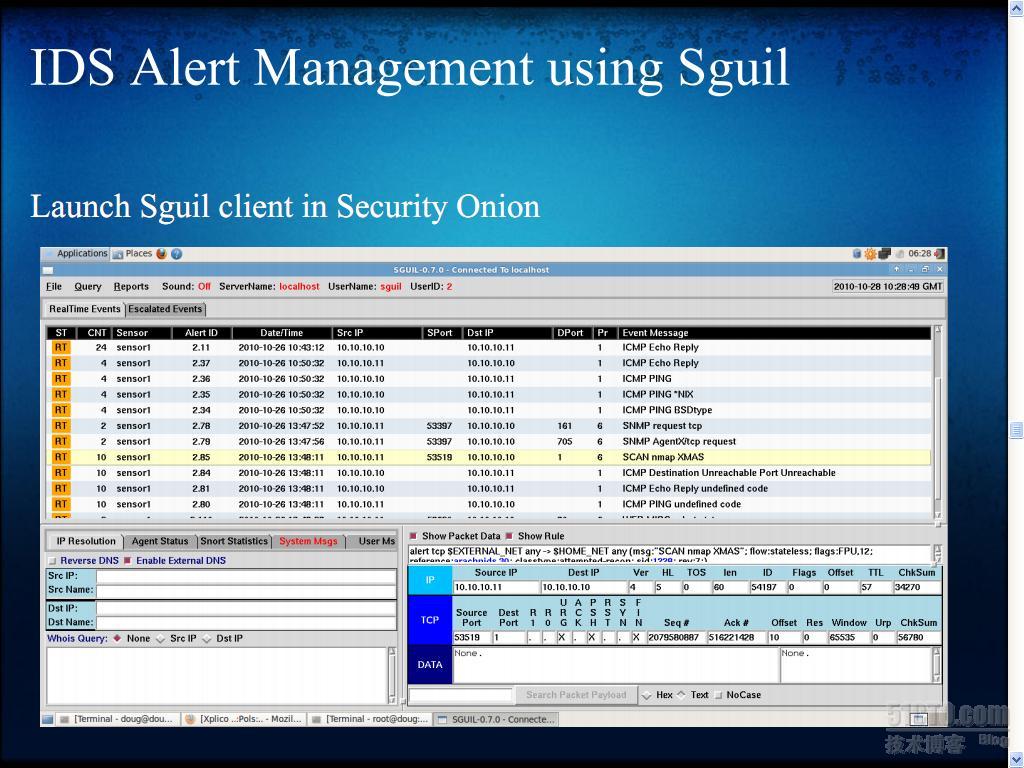This screenshot has width=1024, height=768.
Task: Follow the arachnids reference link in the rule
Action: (481, 560)
